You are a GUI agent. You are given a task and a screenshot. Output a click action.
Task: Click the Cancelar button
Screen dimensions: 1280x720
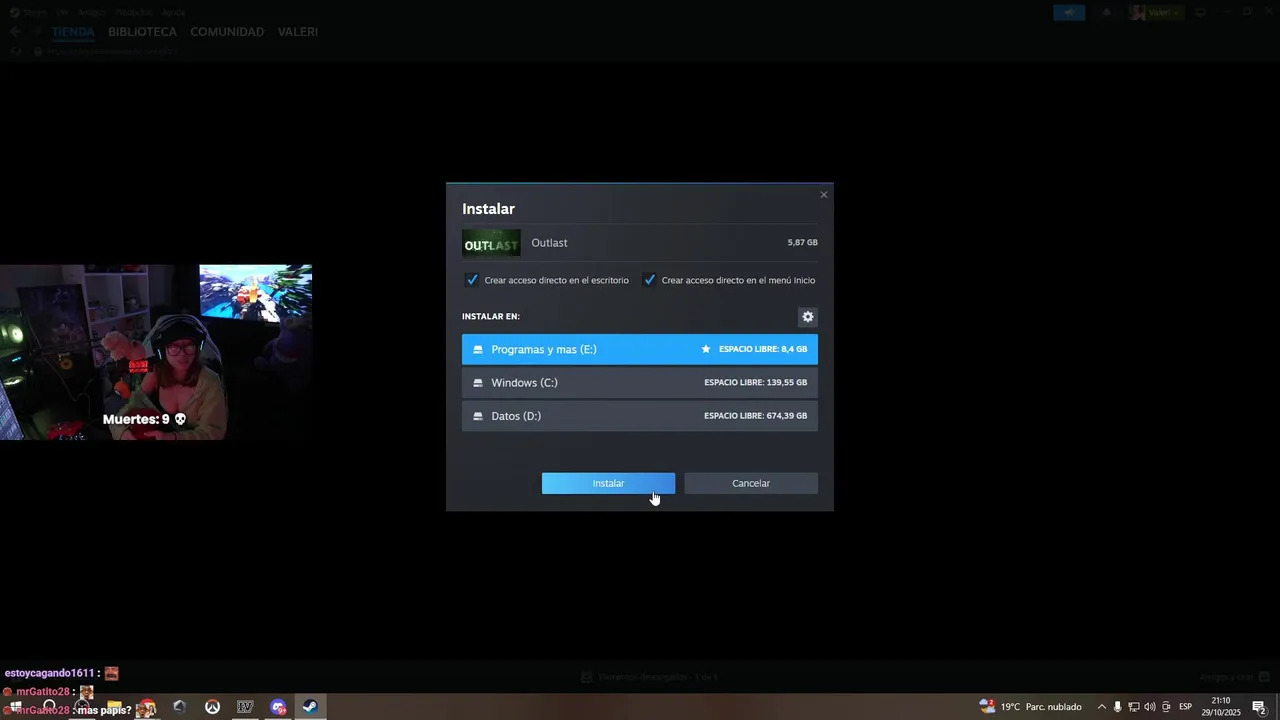point(751,483)
